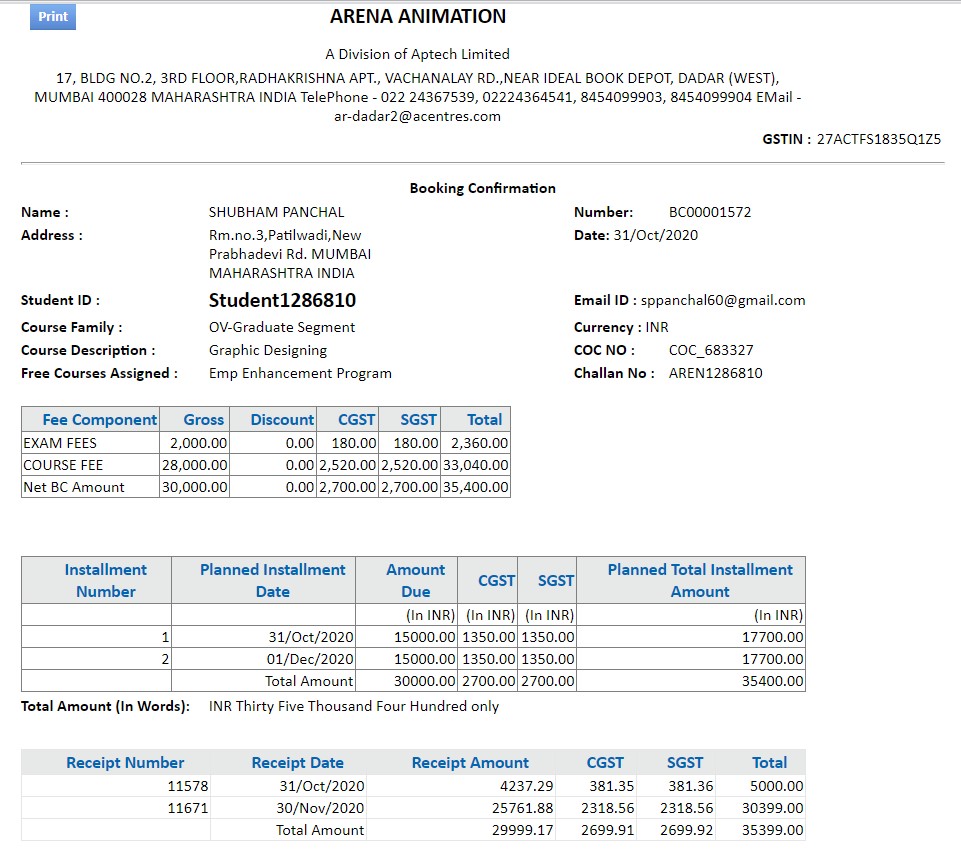Click challan number AREN1286810
This screenshot has height=853, width=961.
click(715, 373)
